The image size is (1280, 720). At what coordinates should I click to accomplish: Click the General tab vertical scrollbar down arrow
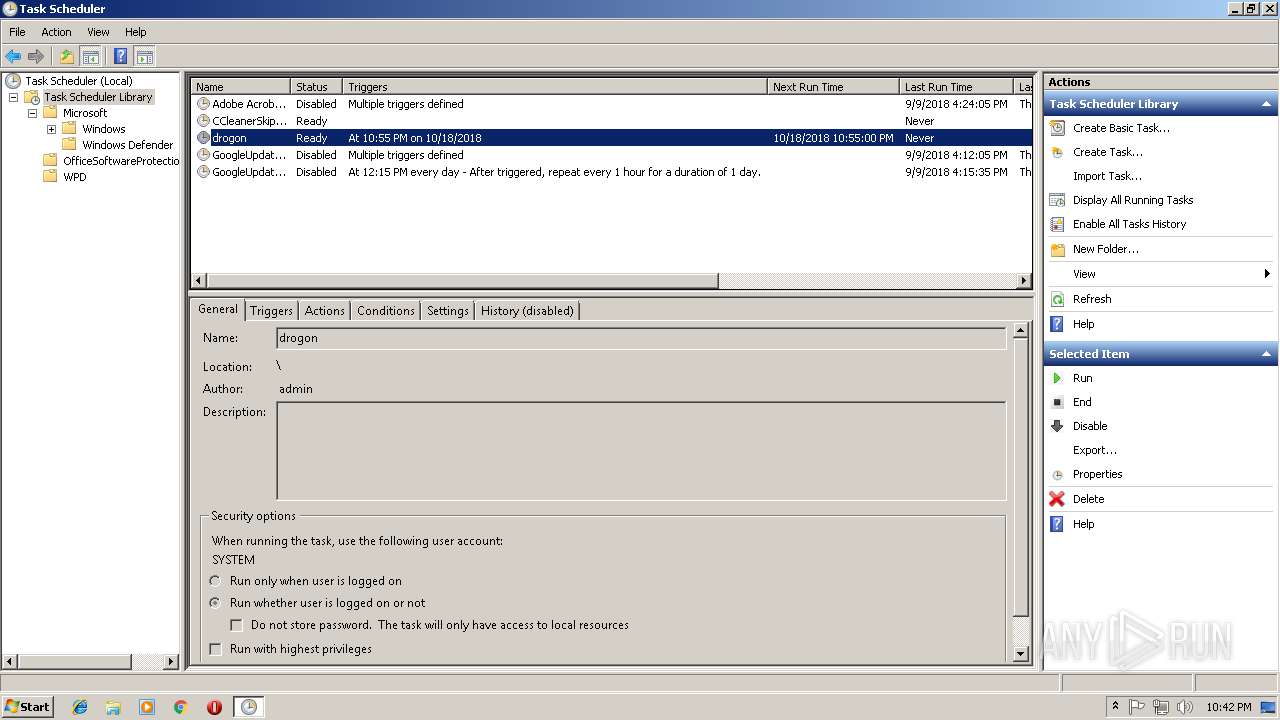click(1020, 654)
